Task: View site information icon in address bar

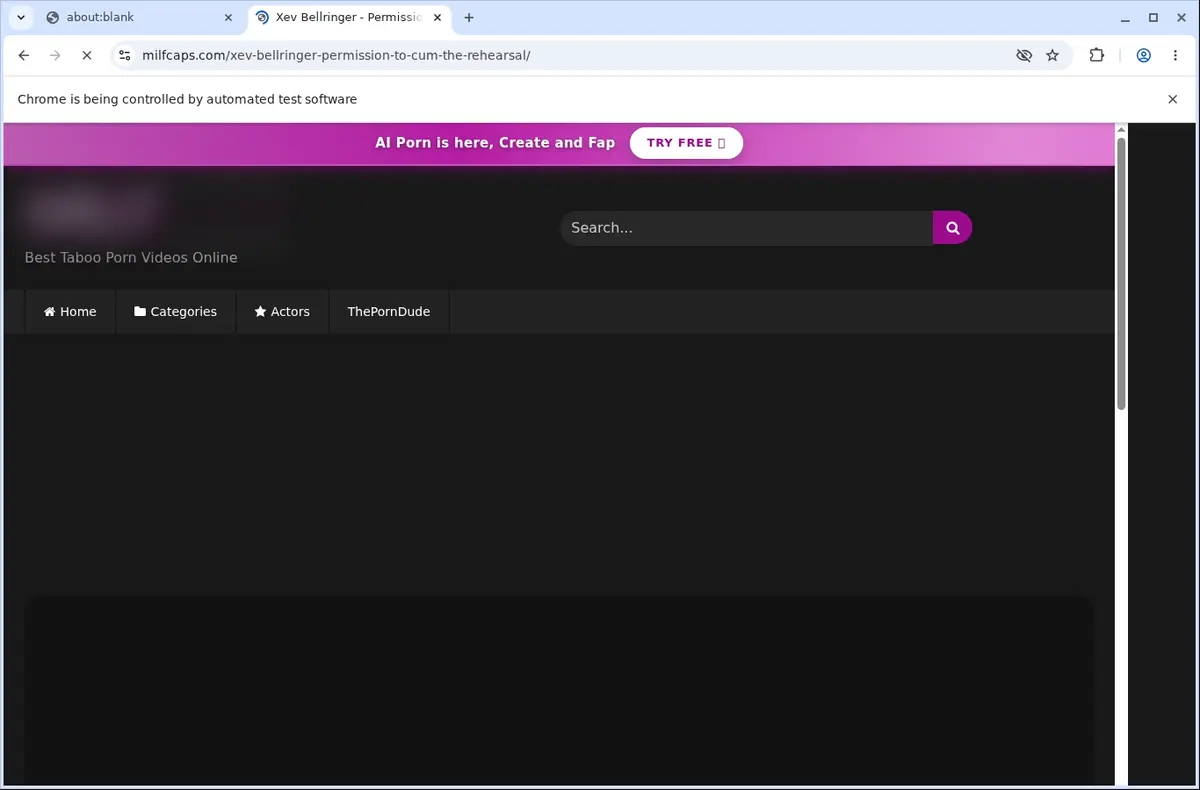Action: click(124, 55)
